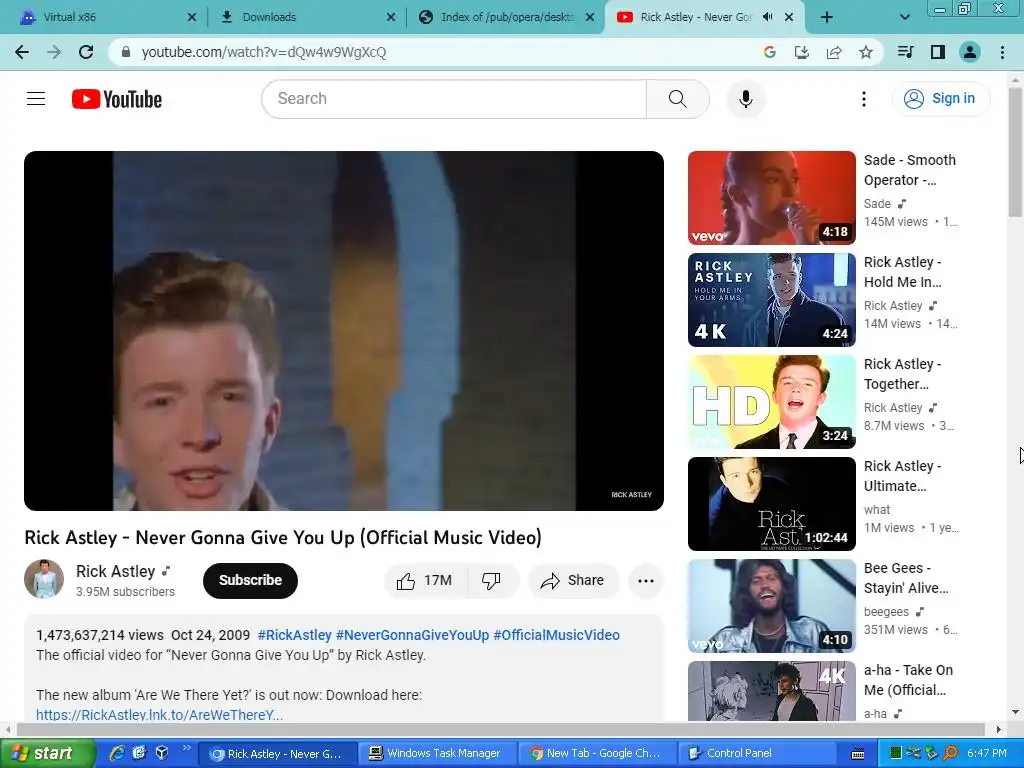Open Rick Astley Ultimate collection thumbnail
Screen dimensions: 1024x768
point(771,504)
